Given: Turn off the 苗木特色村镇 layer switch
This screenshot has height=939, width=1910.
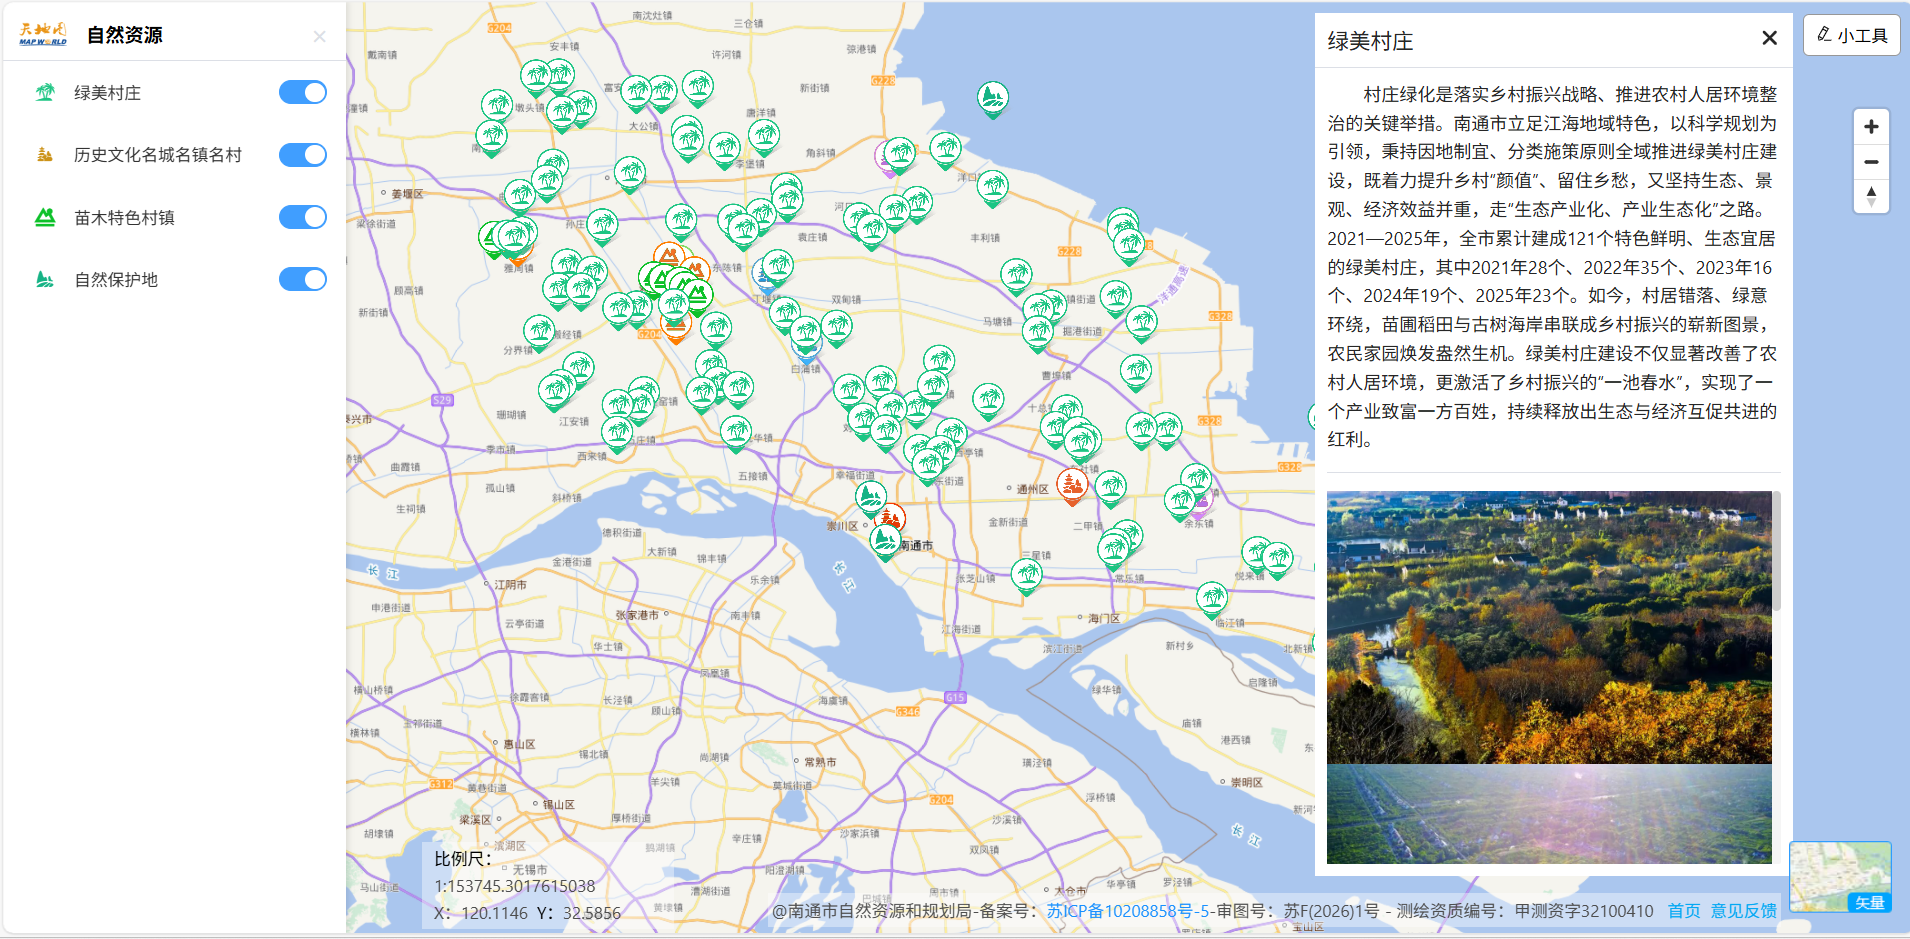Looking at the screenshot, I should pos(302,217).
